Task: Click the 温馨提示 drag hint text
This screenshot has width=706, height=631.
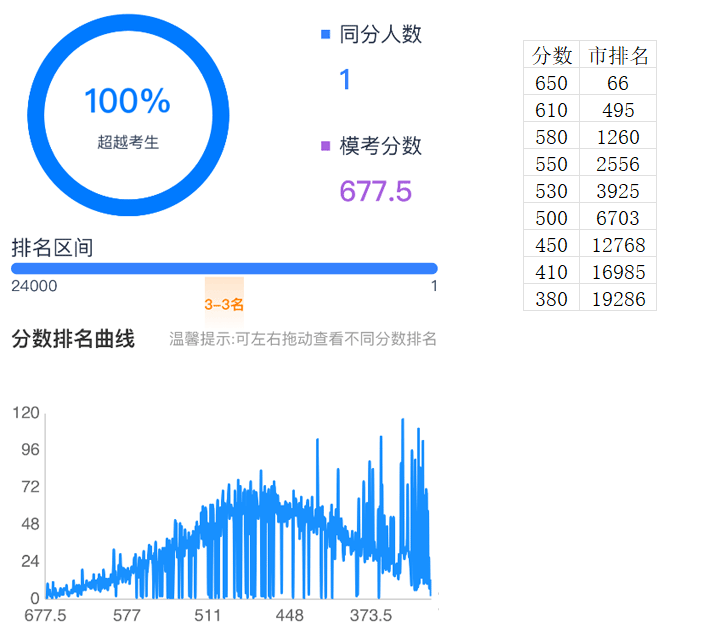Action: (x=303, y=340)
